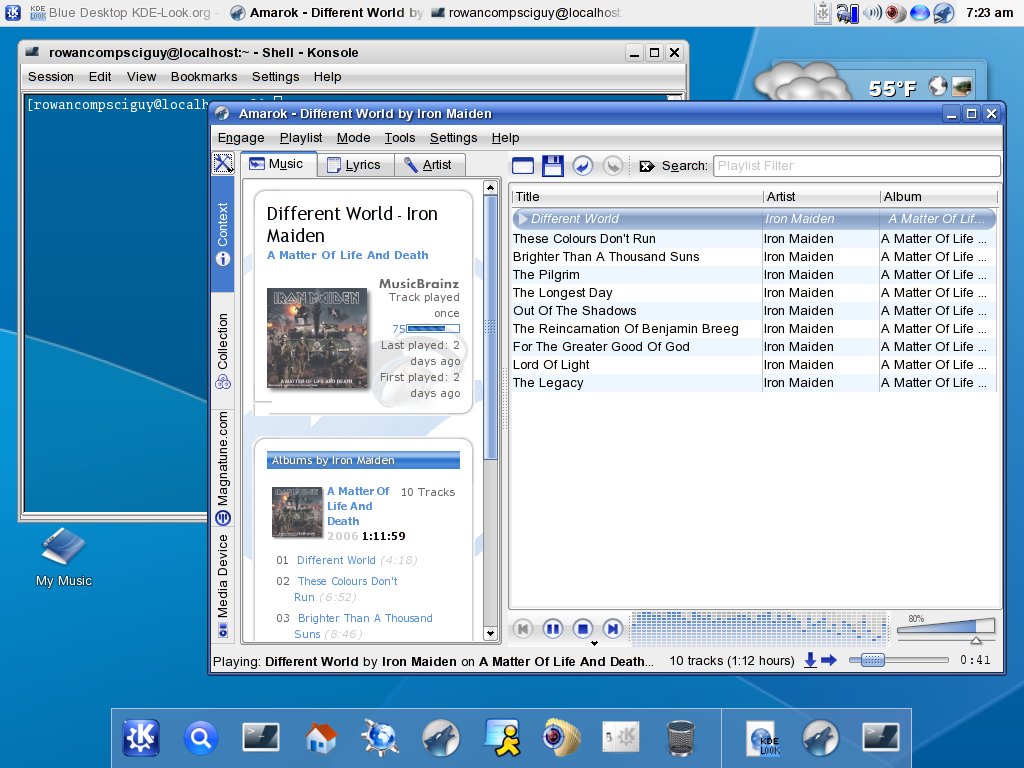Screen dimensions: 1024x768
Task: Open the My Music desktop icon
Action: [63, 557]
